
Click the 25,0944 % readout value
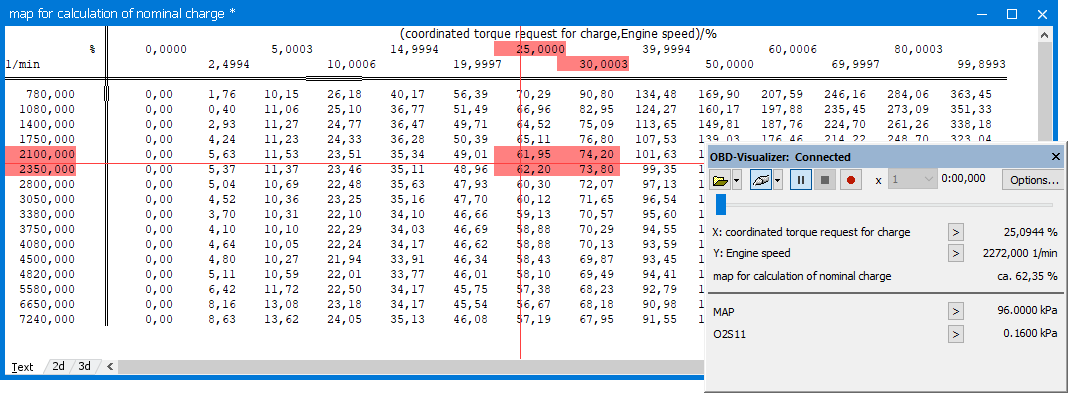point(1031,232)
